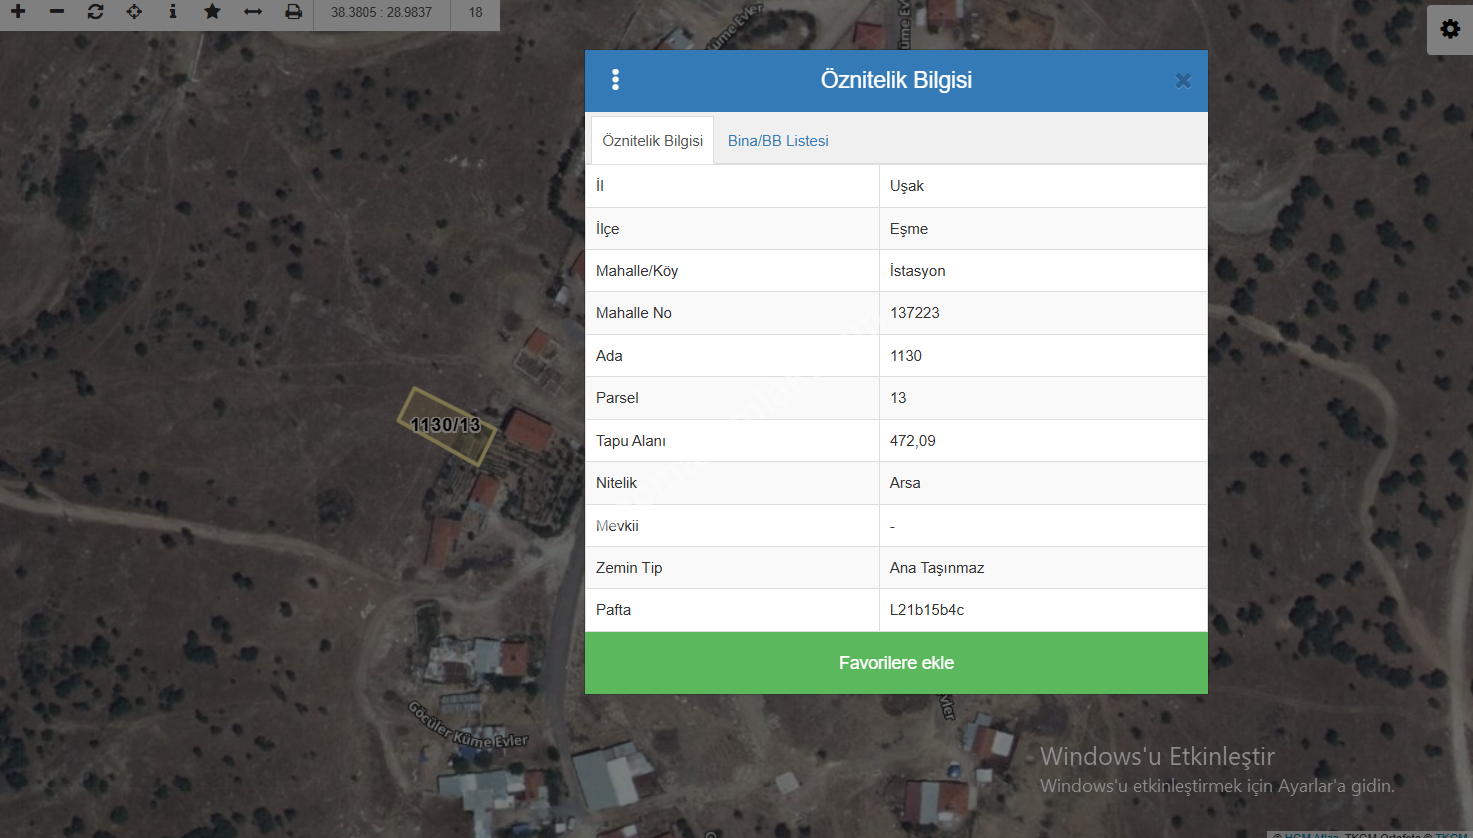Screen dimensions: 1473x838
Task: Zoom in with the plus icon
Action: [x=18, y=12]
